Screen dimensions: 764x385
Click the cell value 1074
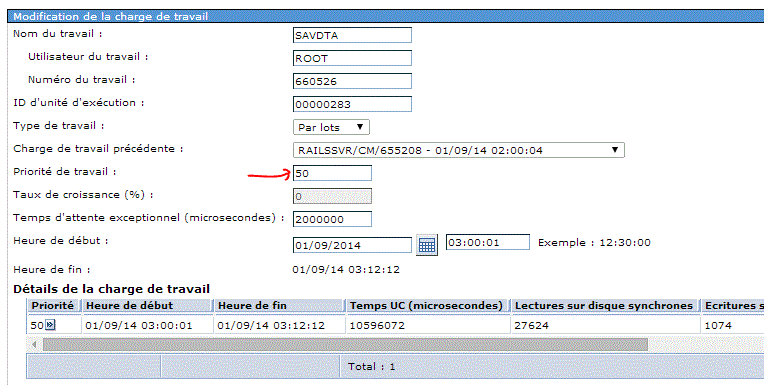[x=718, y=326]
